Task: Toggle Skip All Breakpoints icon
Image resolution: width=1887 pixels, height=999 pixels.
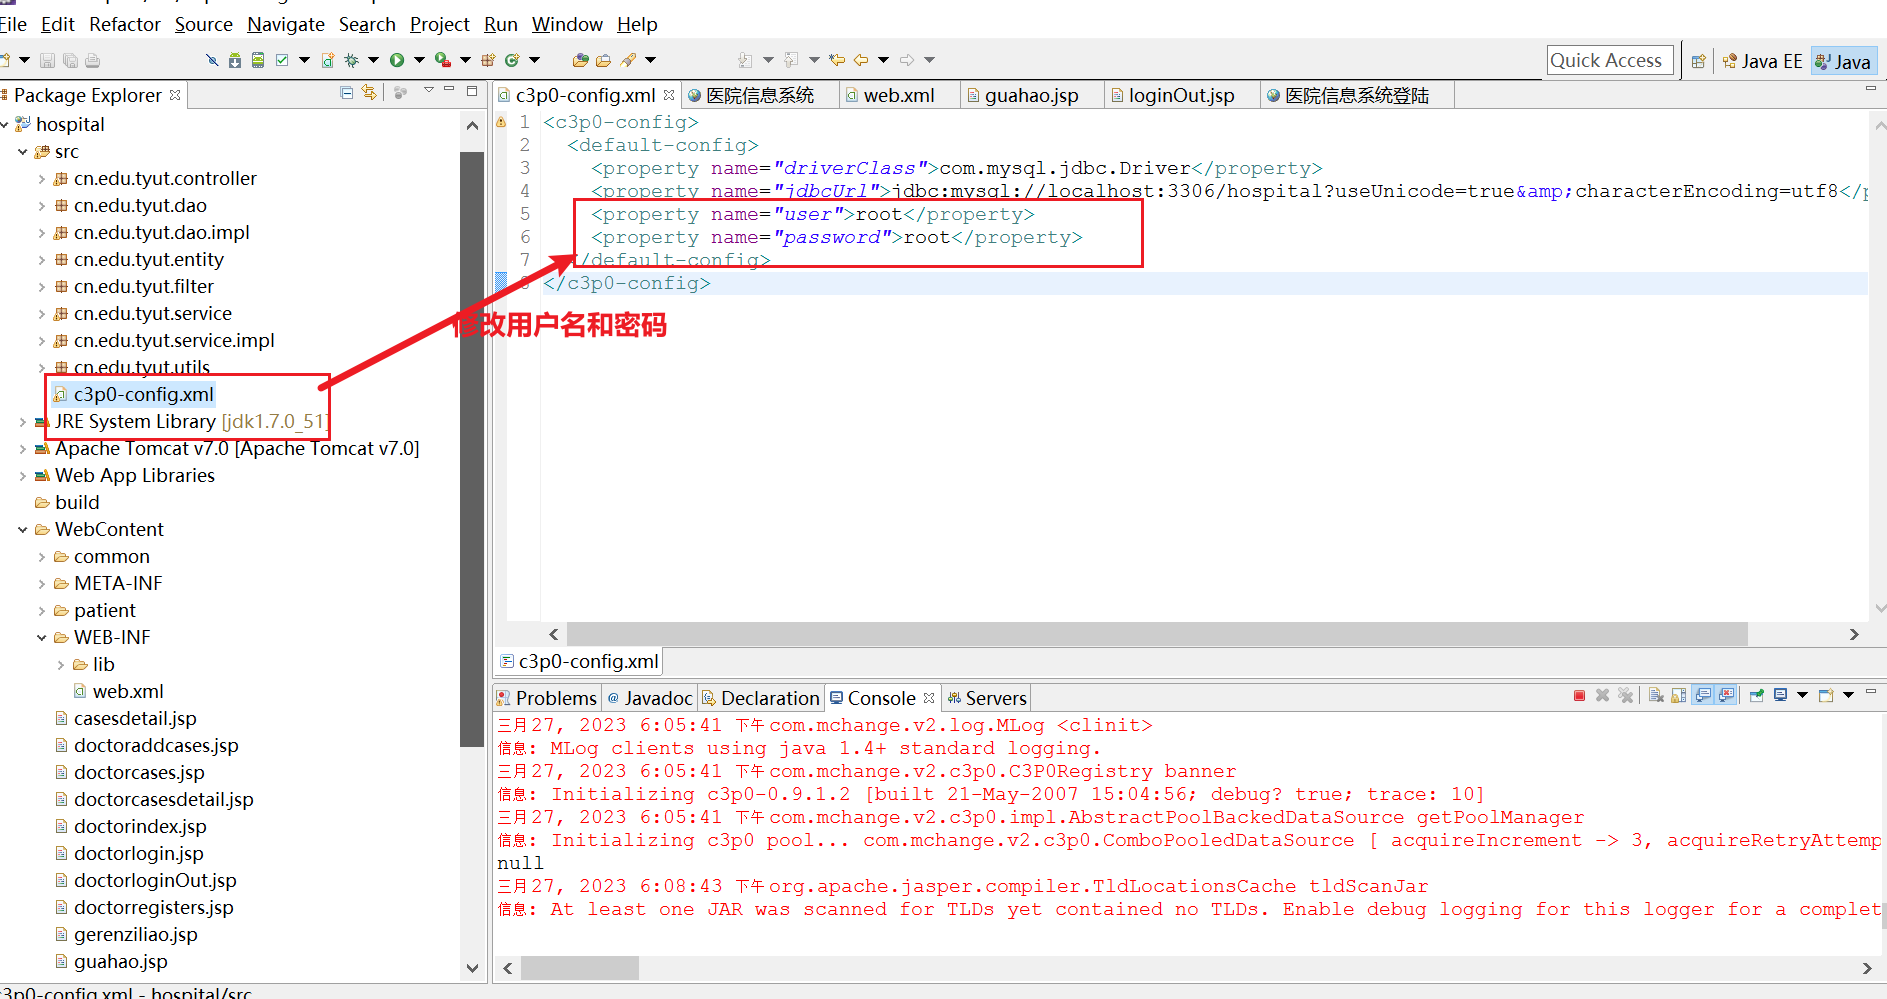Action: (x=212, y=60)
